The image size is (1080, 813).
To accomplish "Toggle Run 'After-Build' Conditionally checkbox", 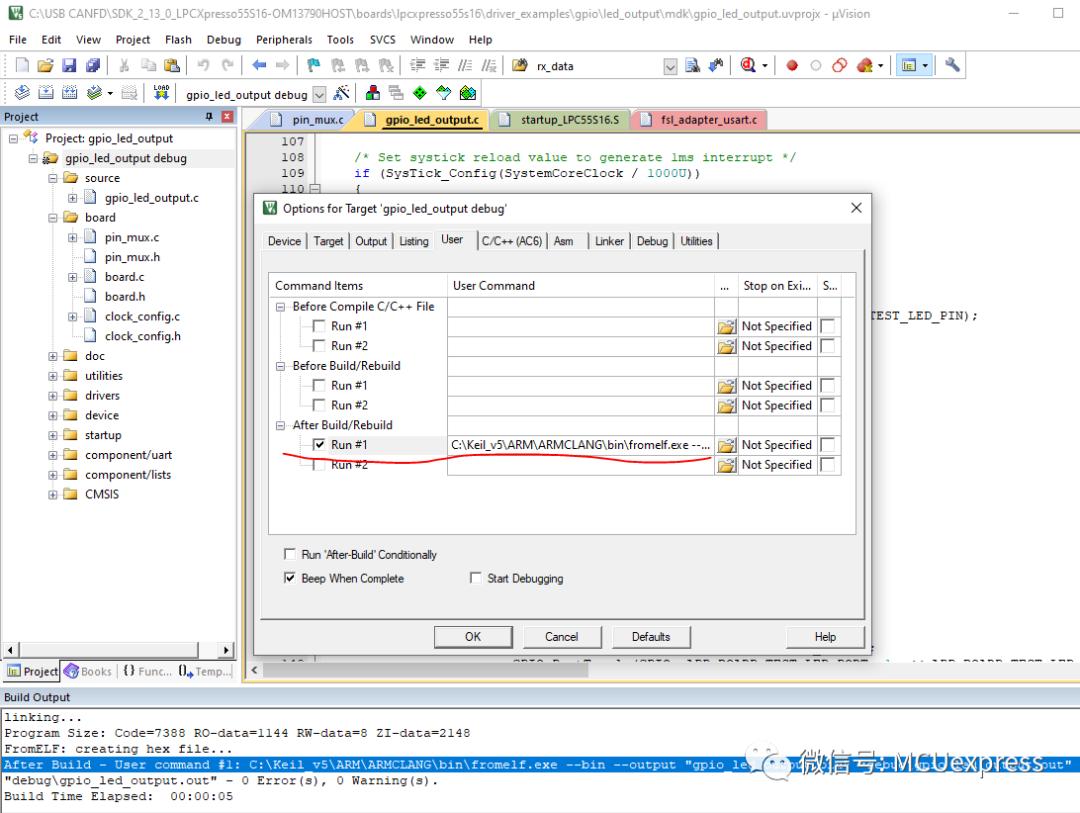I will click(290, 554).
